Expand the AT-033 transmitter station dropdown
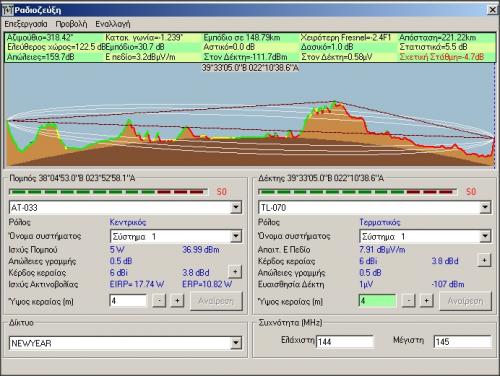The image size is (500, 376). click(x=236, y=207)
